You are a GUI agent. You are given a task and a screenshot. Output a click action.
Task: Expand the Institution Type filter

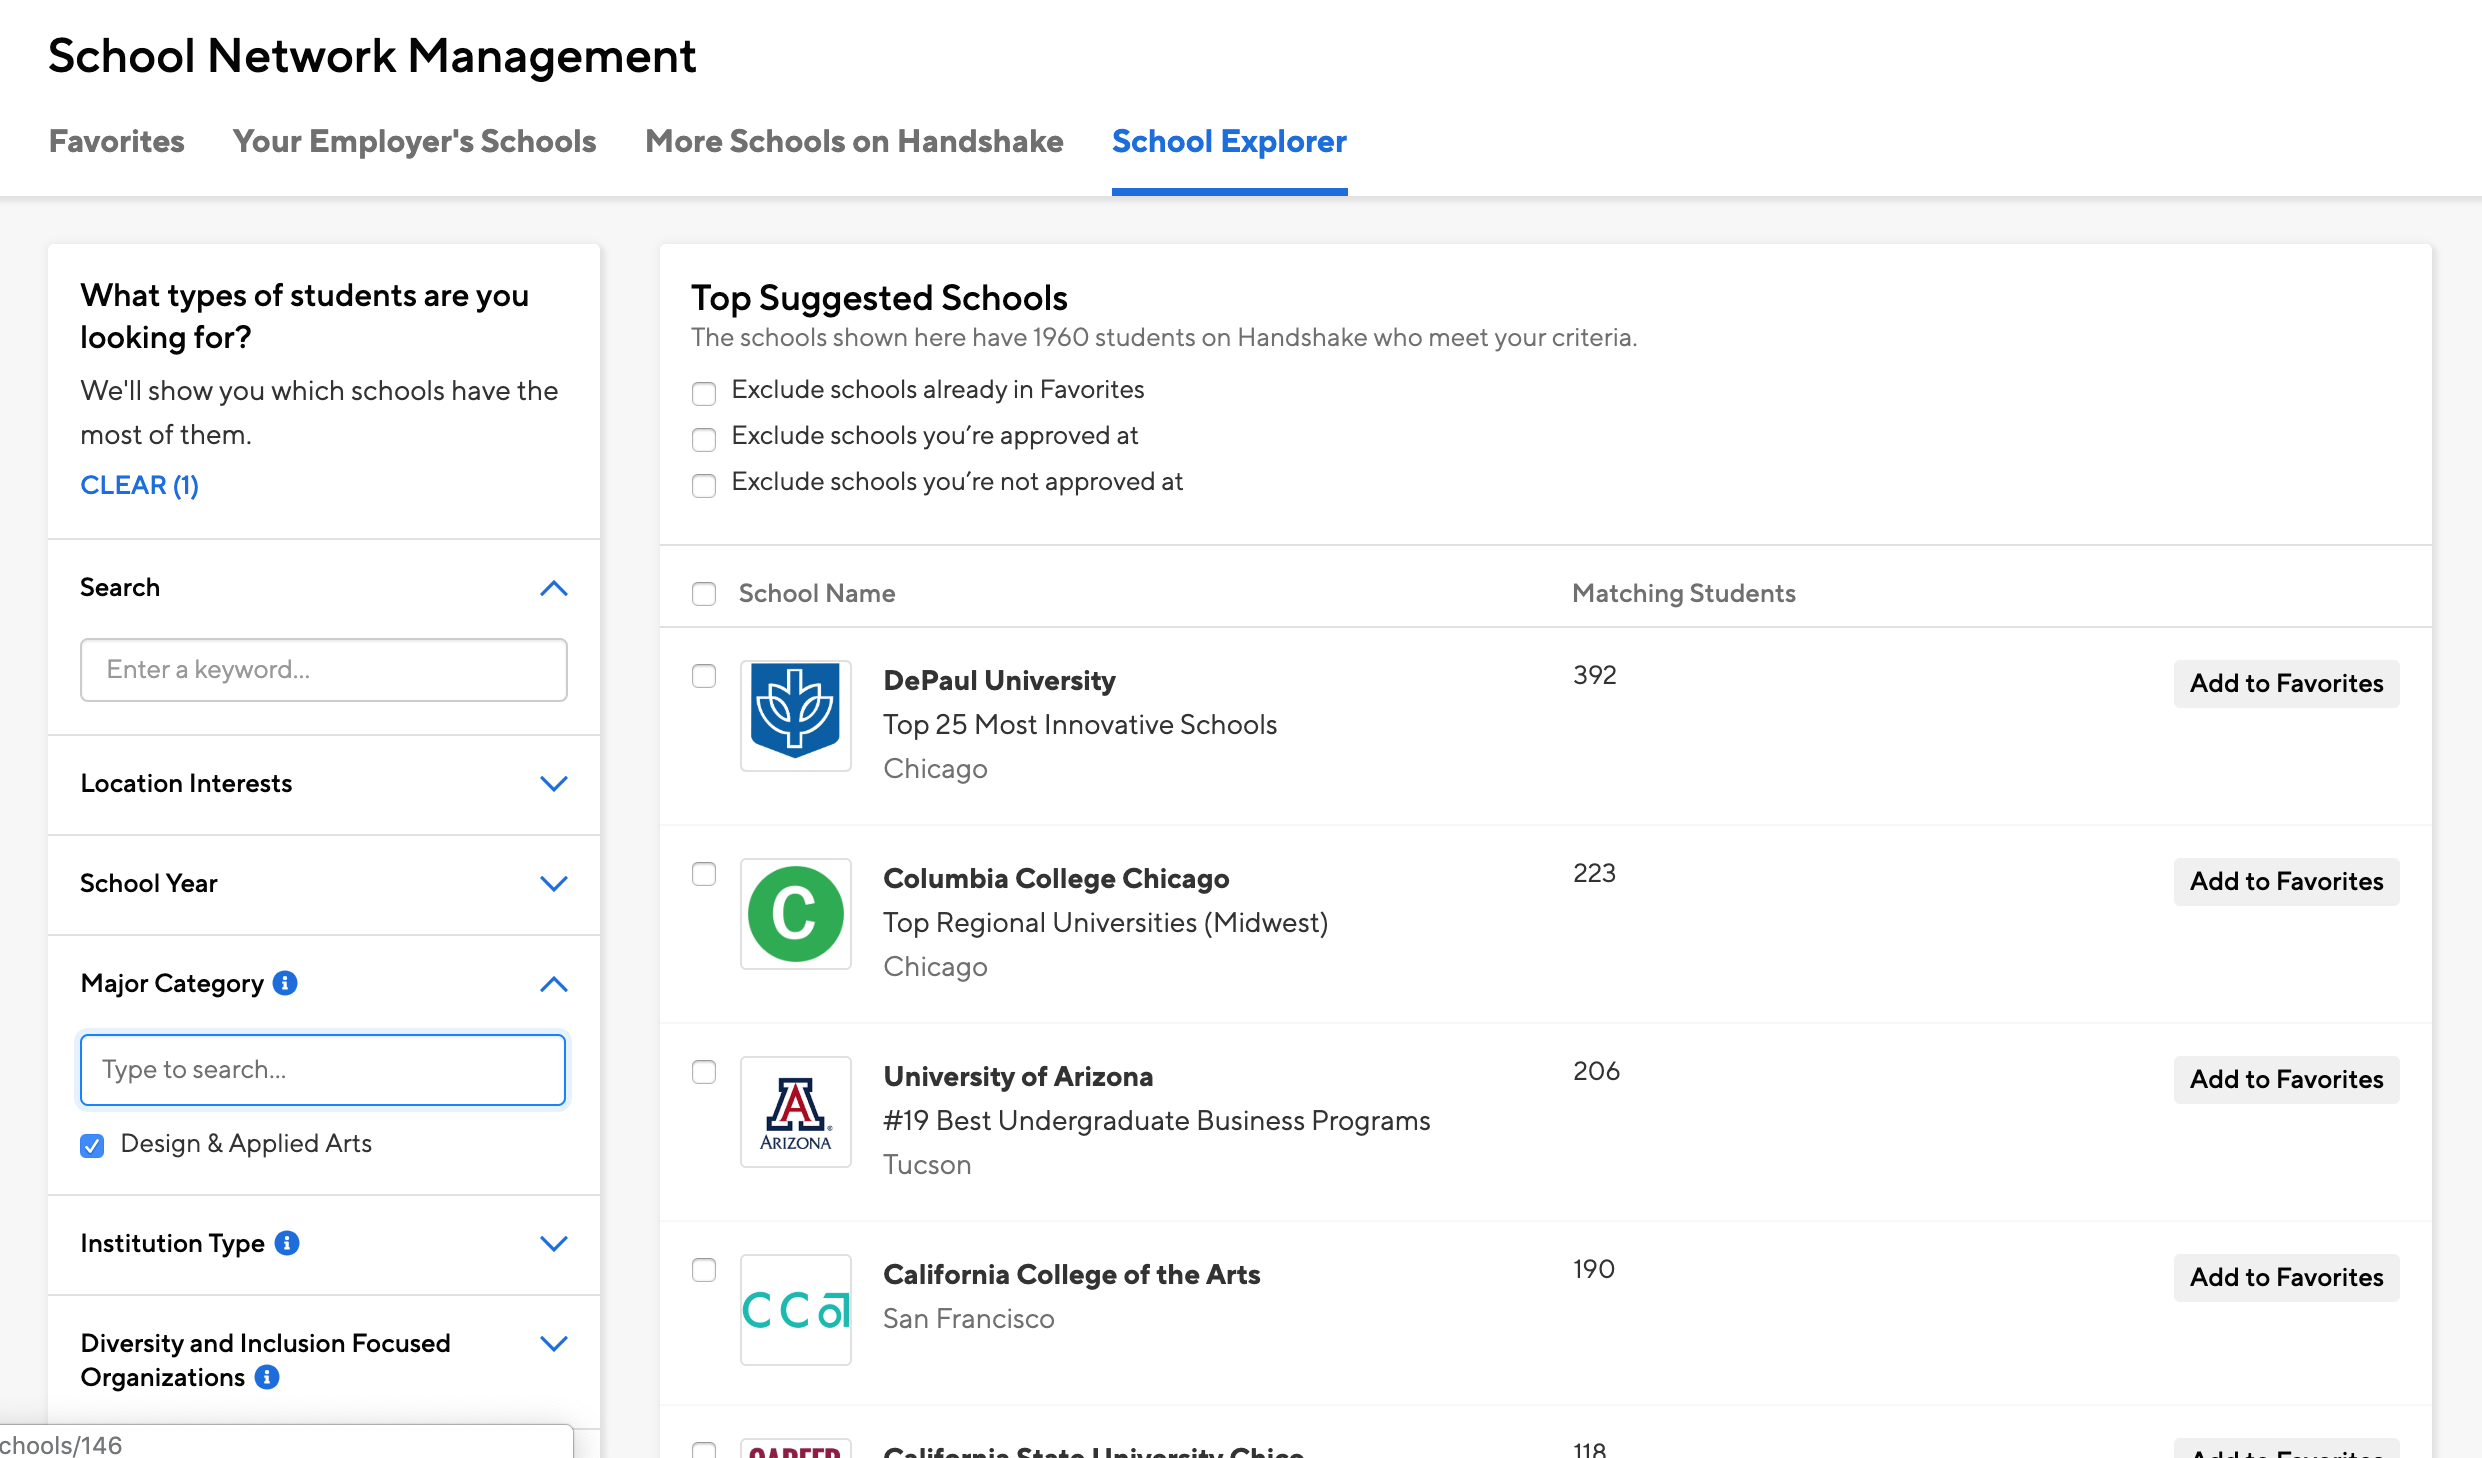pos(553,1243)
